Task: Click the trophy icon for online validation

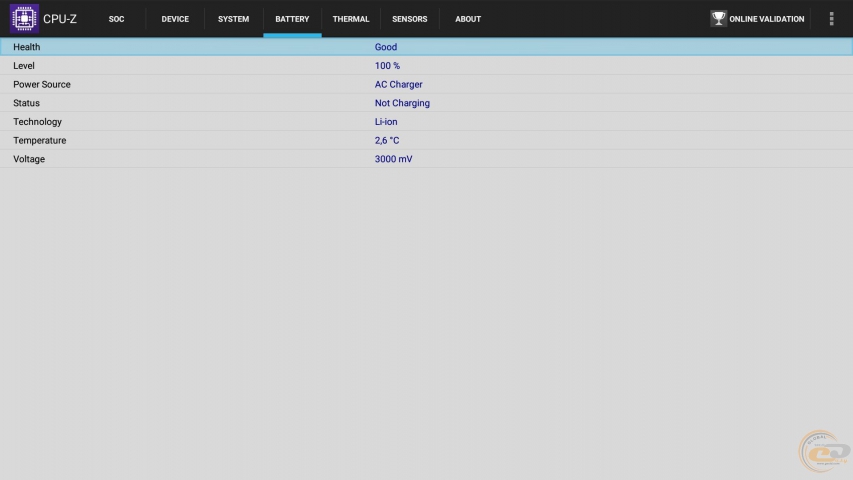Action: pyautogui.click(x=718, y=19)
